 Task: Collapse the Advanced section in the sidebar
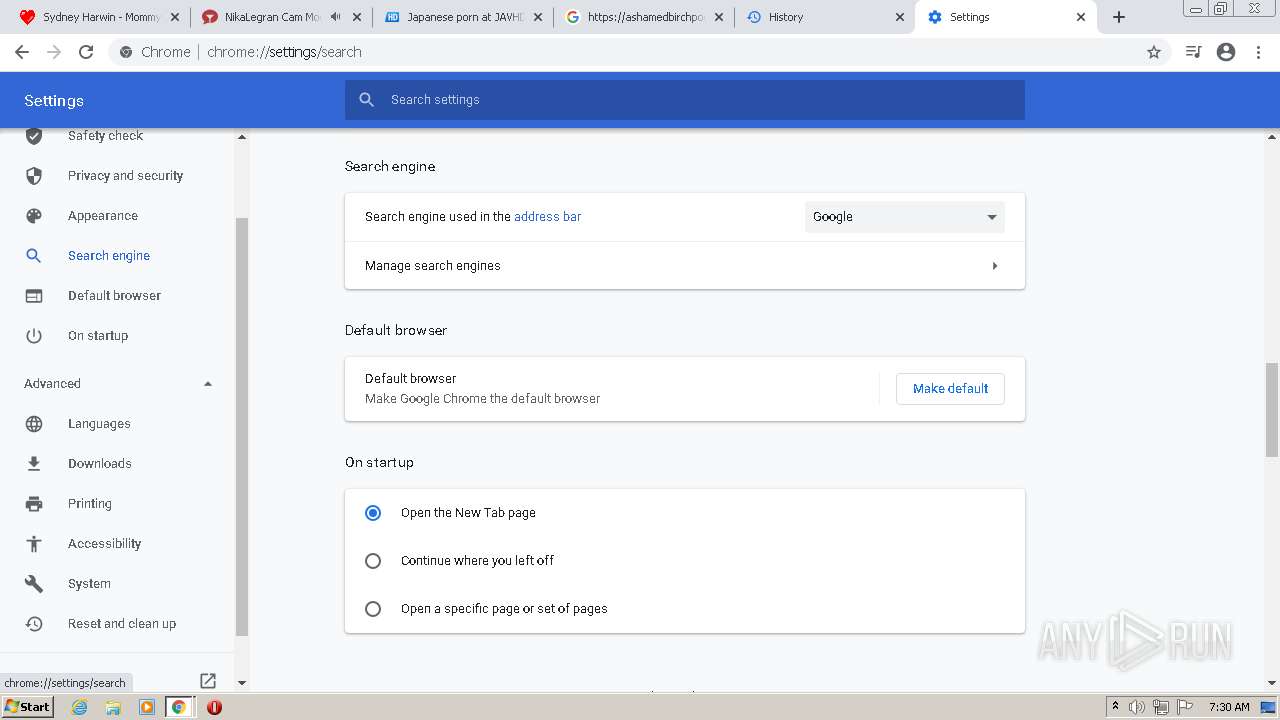(208, 384)
